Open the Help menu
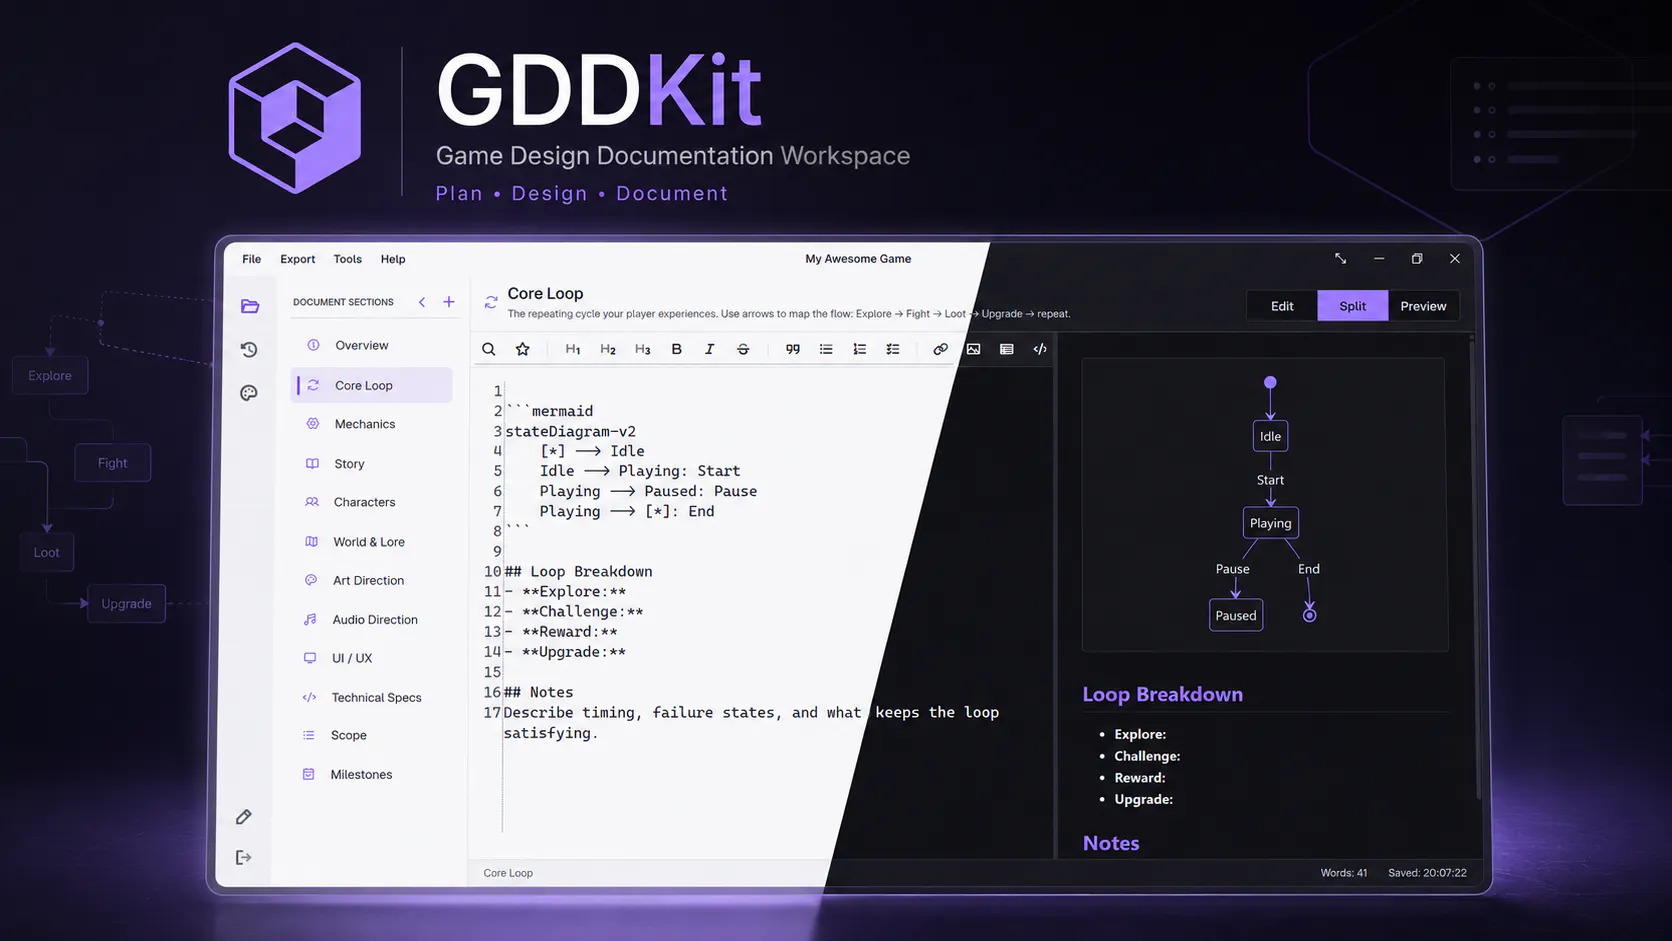 (x=393, y=259)
